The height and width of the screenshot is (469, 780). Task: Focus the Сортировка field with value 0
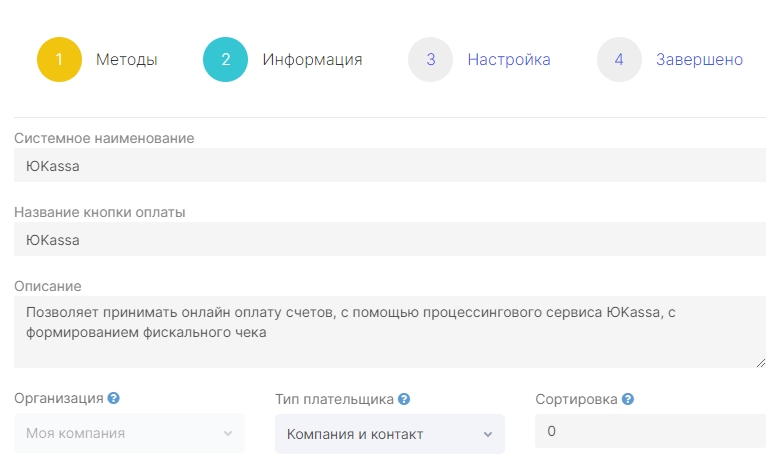(x=651, y=431)
